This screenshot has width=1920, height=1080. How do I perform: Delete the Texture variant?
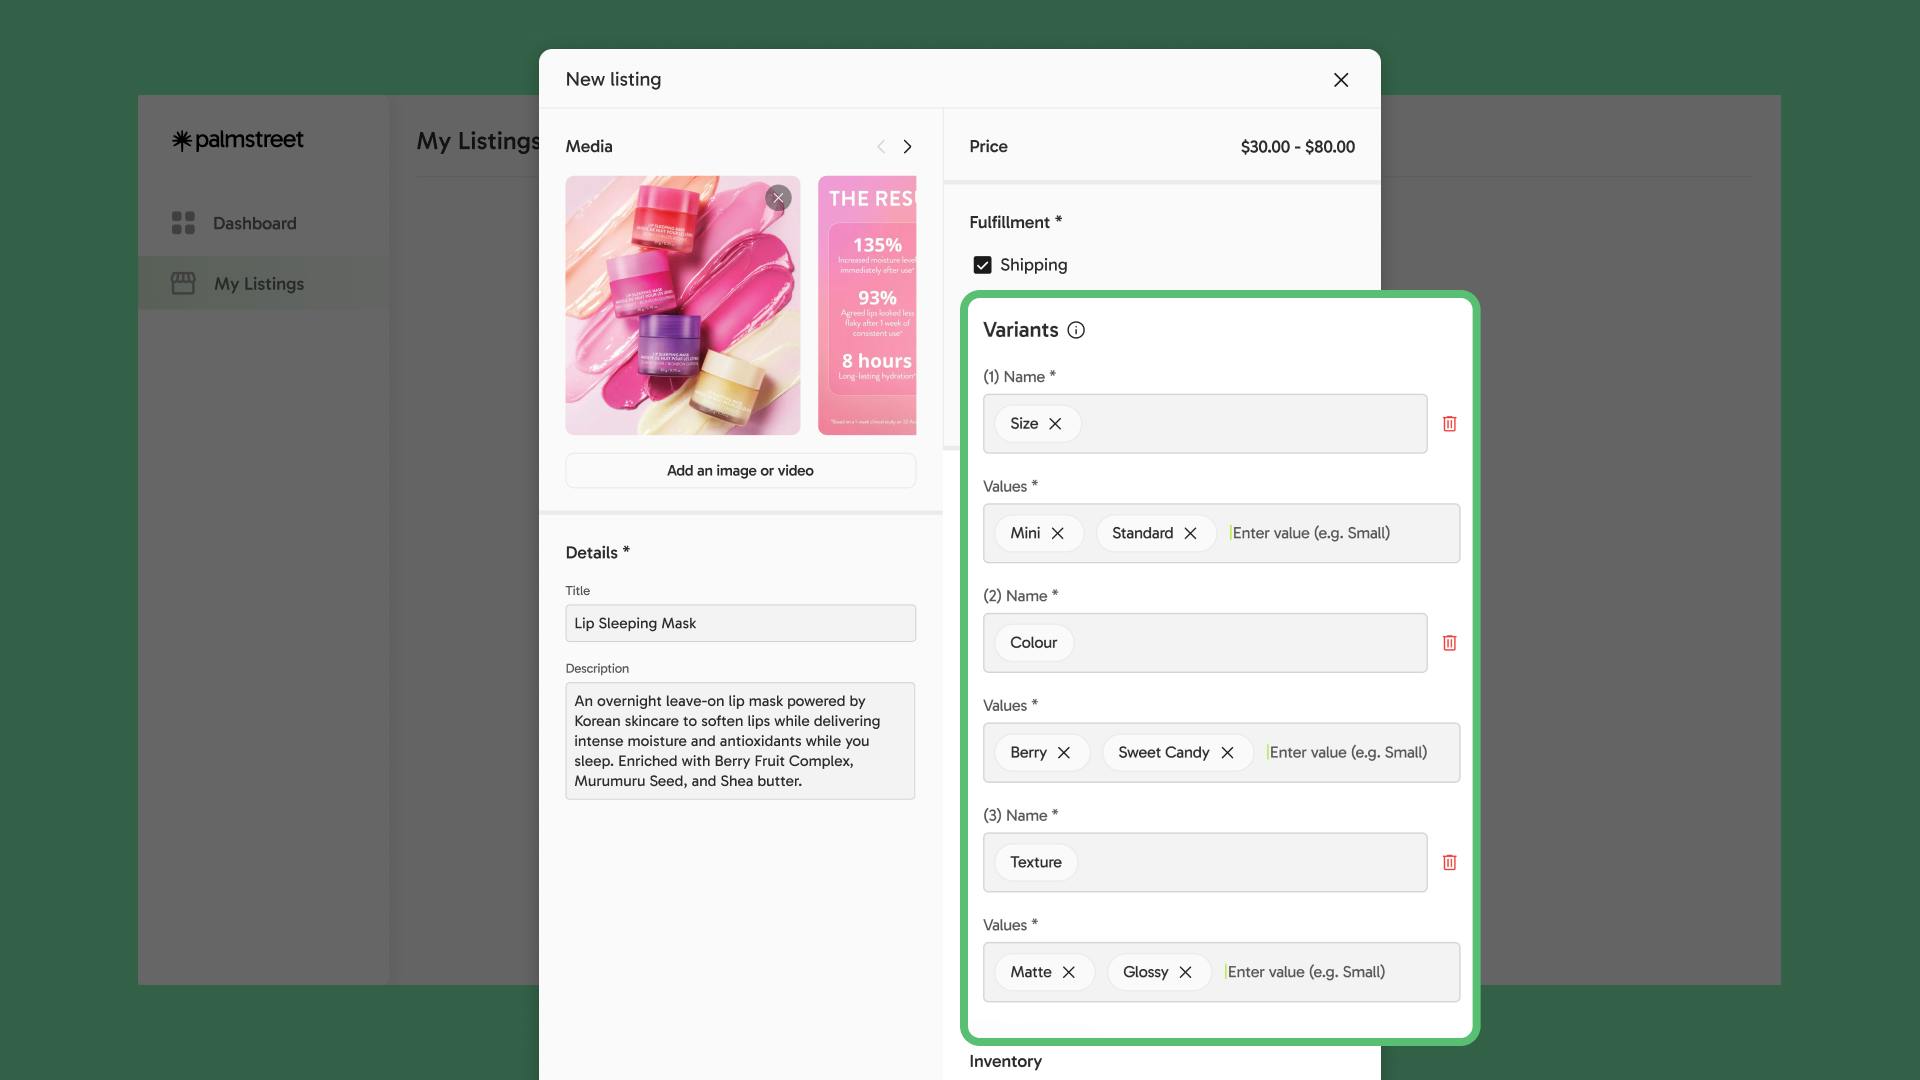[x=1449, y=862]
